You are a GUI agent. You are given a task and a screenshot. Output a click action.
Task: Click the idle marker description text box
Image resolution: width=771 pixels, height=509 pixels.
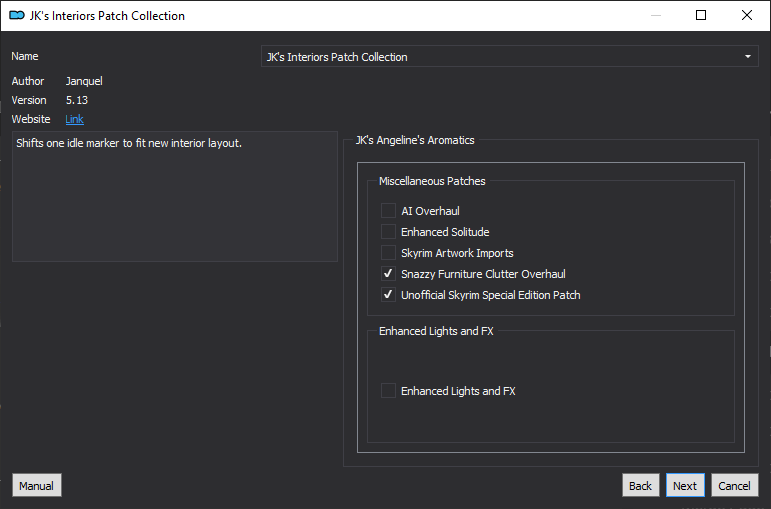(x=175, y=196)
